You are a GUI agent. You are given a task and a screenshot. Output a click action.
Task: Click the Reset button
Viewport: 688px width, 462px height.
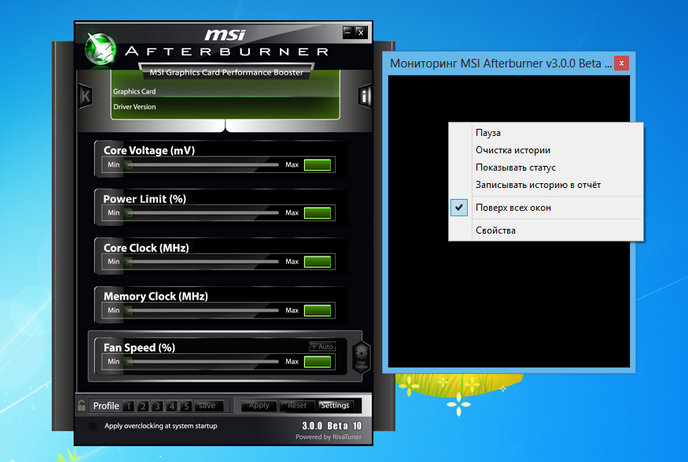[x=297, y=405]
